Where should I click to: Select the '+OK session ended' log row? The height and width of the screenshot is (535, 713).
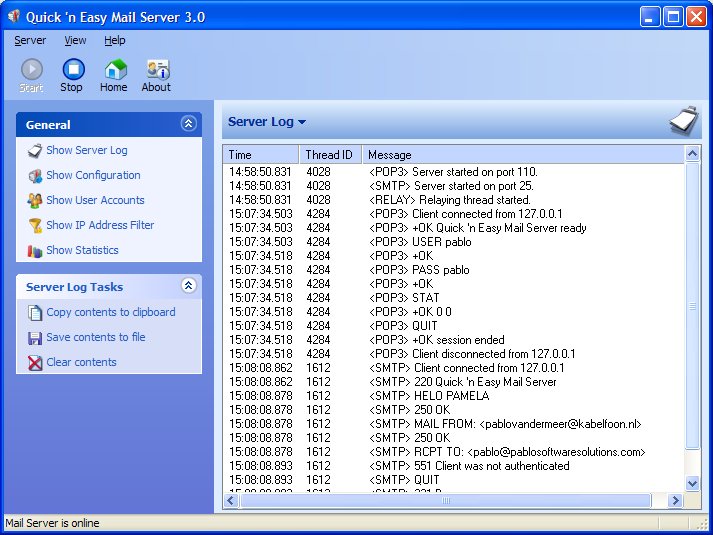[x=453, y=340]
